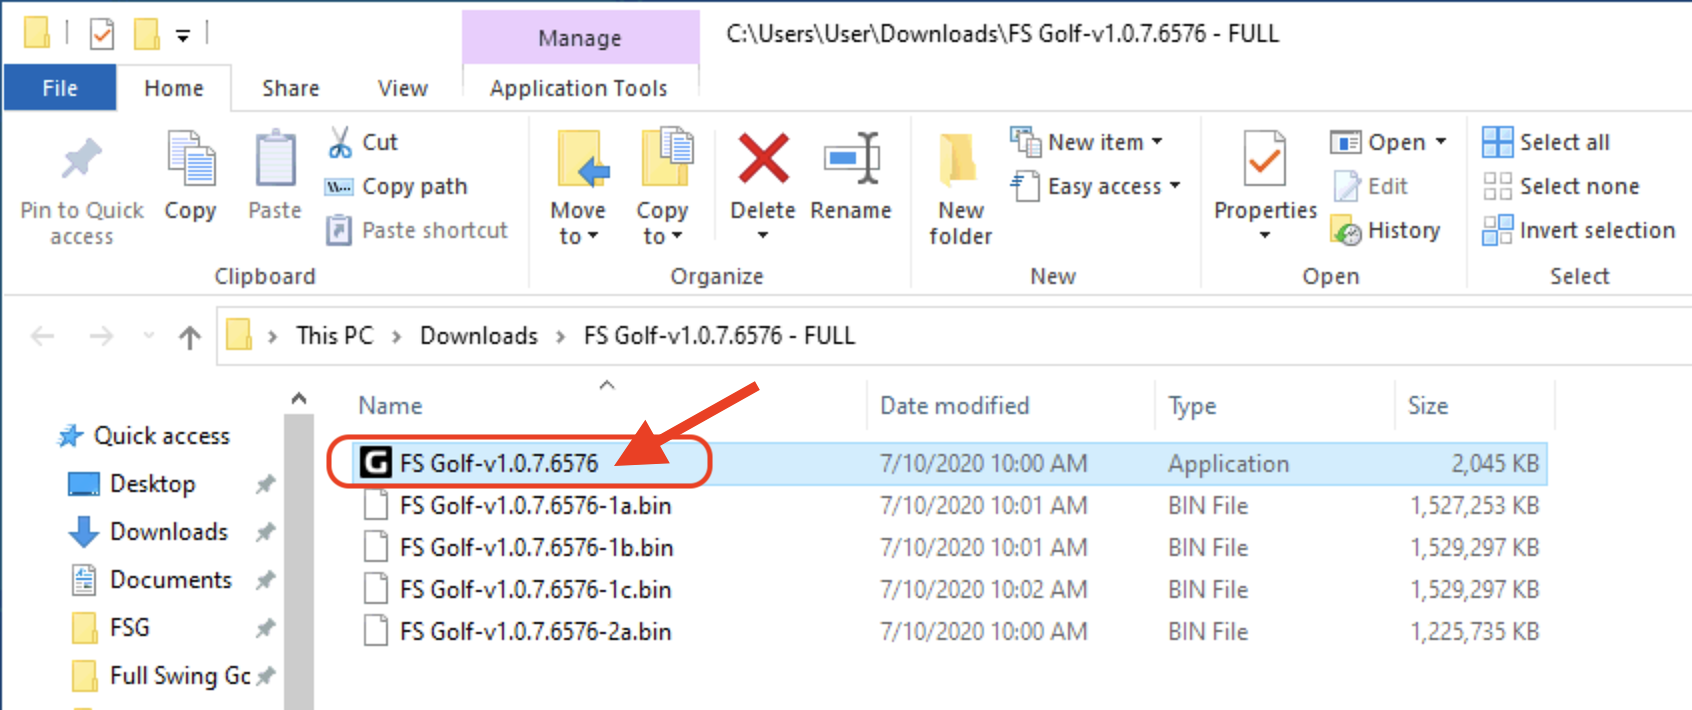The width and height of the screenshot is (1692, 710).
Task: Open the Full Swing Gc folder in sidebar
Action: (180, 676)
